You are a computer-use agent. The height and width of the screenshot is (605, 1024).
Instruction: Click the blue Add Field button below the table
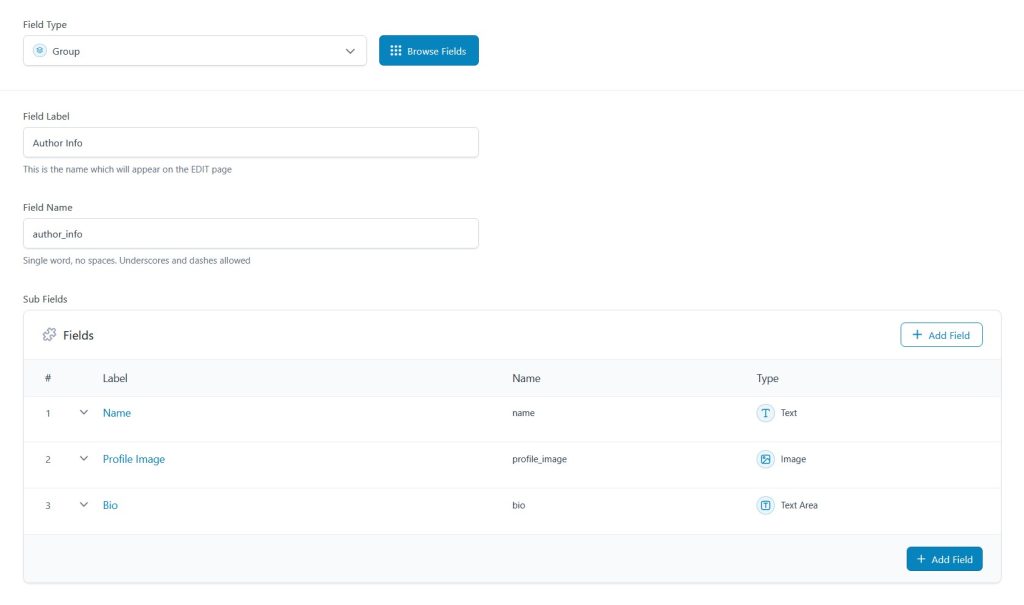tap(944, 559)
